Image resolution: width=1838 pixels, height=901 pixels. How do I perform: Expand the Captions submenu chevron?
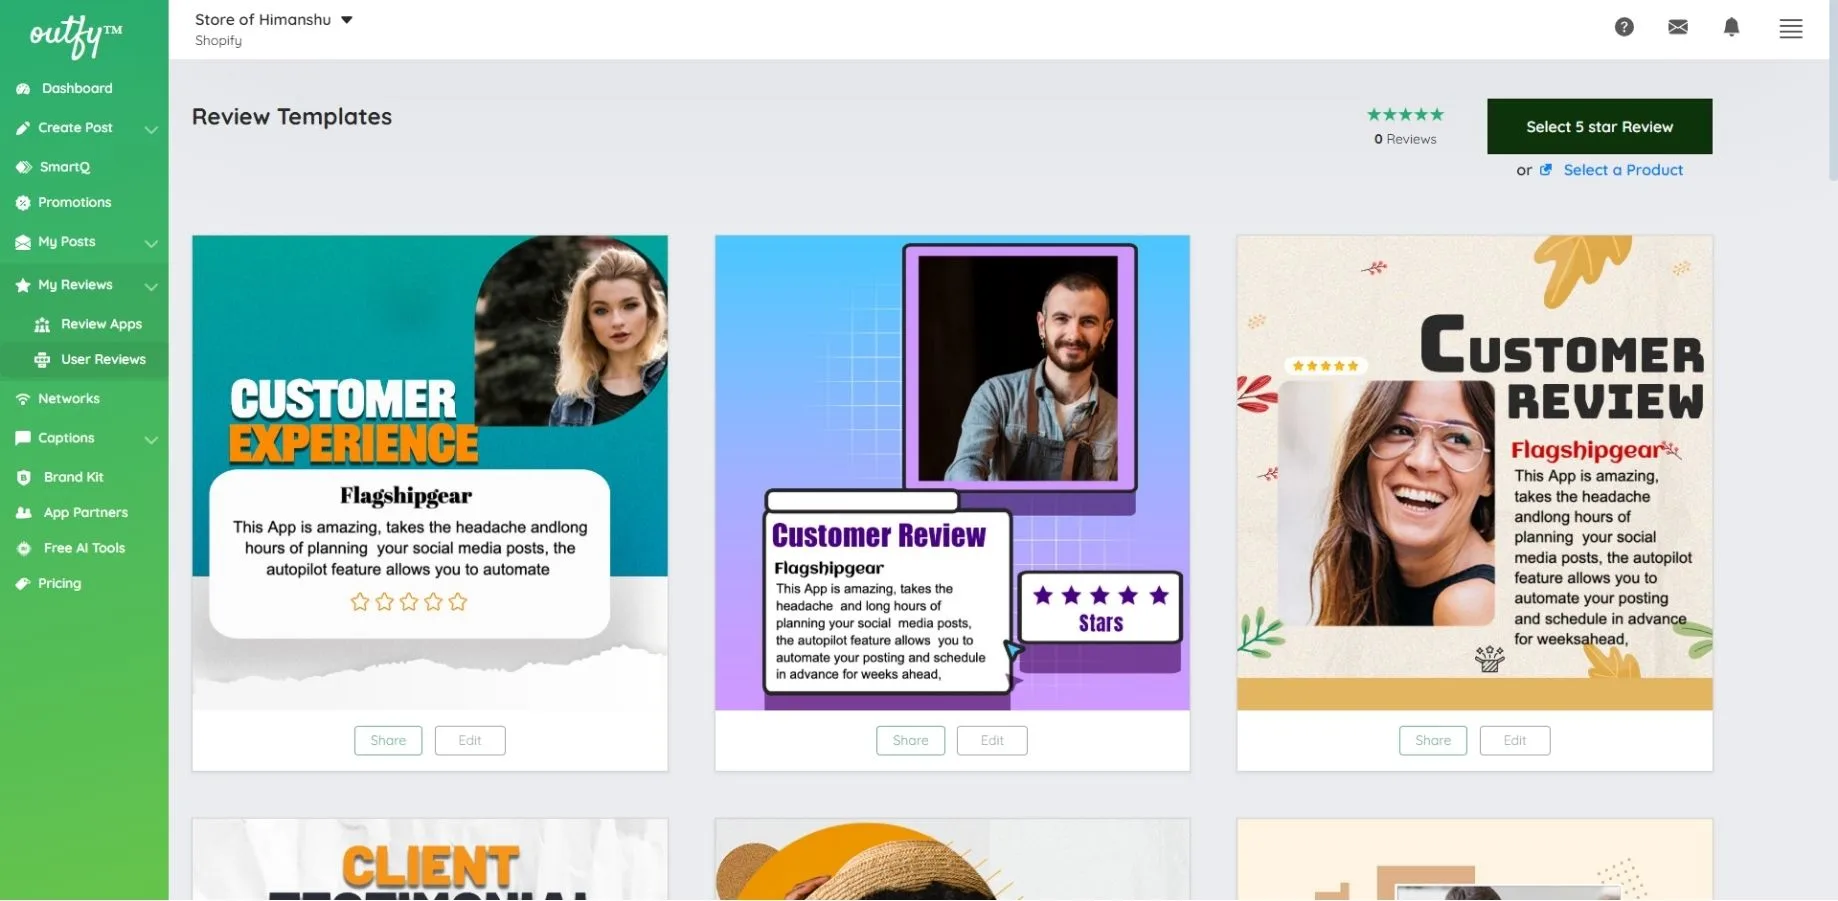coord(151,439)
